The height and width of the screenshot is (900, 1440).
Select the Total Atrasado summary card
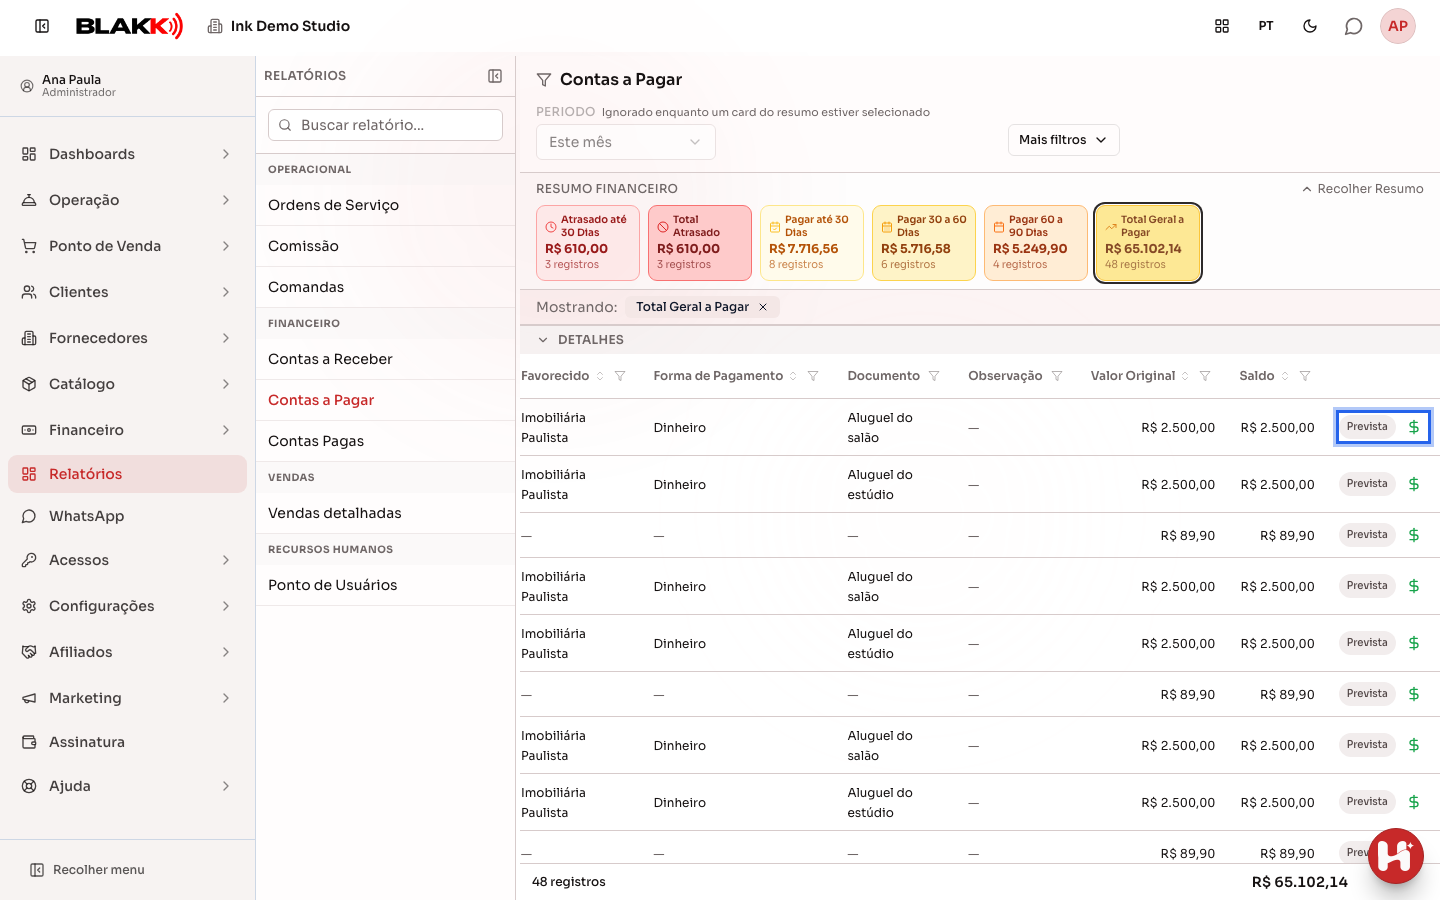[x=700, y=243]
